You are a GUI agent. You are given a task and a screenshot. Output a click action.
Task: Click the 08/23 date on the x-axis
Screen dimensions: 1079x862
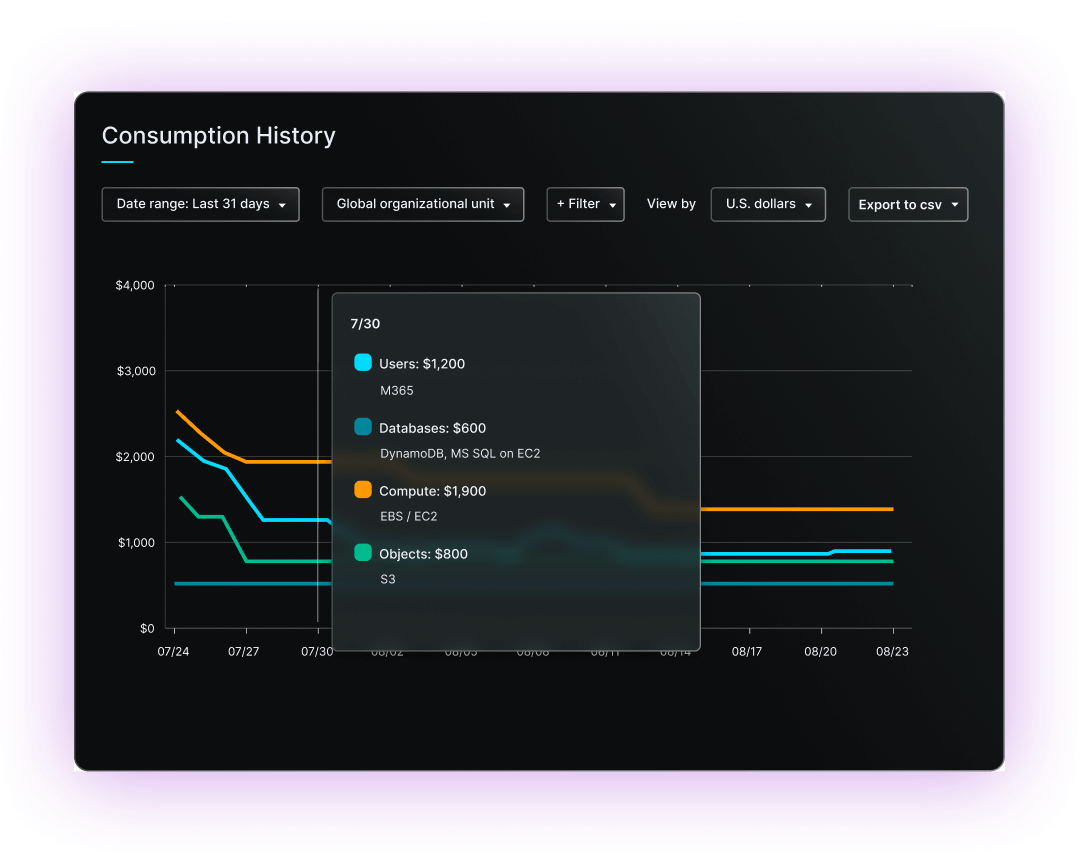point(892,651)
